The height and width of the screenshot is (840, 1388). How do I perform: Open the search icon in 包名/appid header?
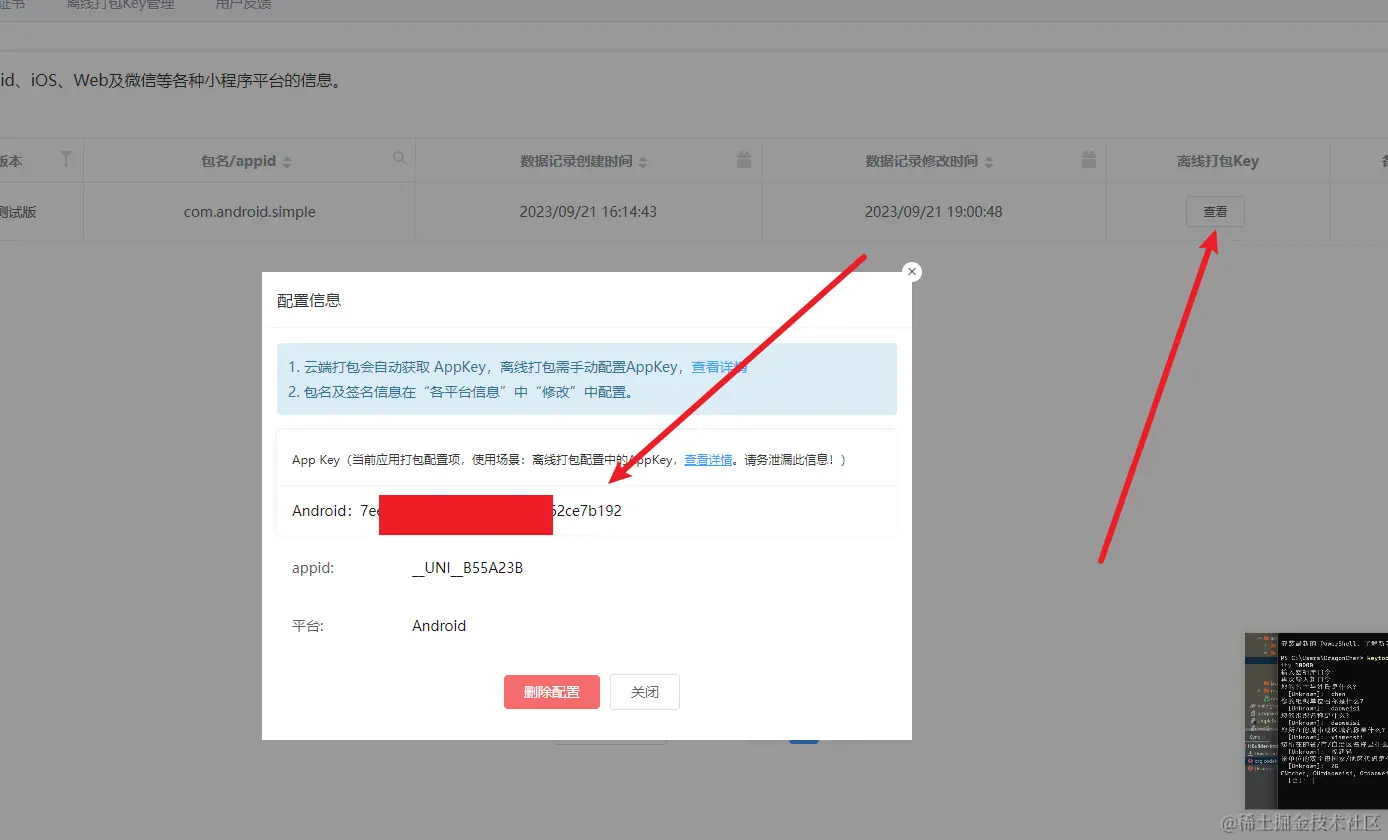[400, 159]
